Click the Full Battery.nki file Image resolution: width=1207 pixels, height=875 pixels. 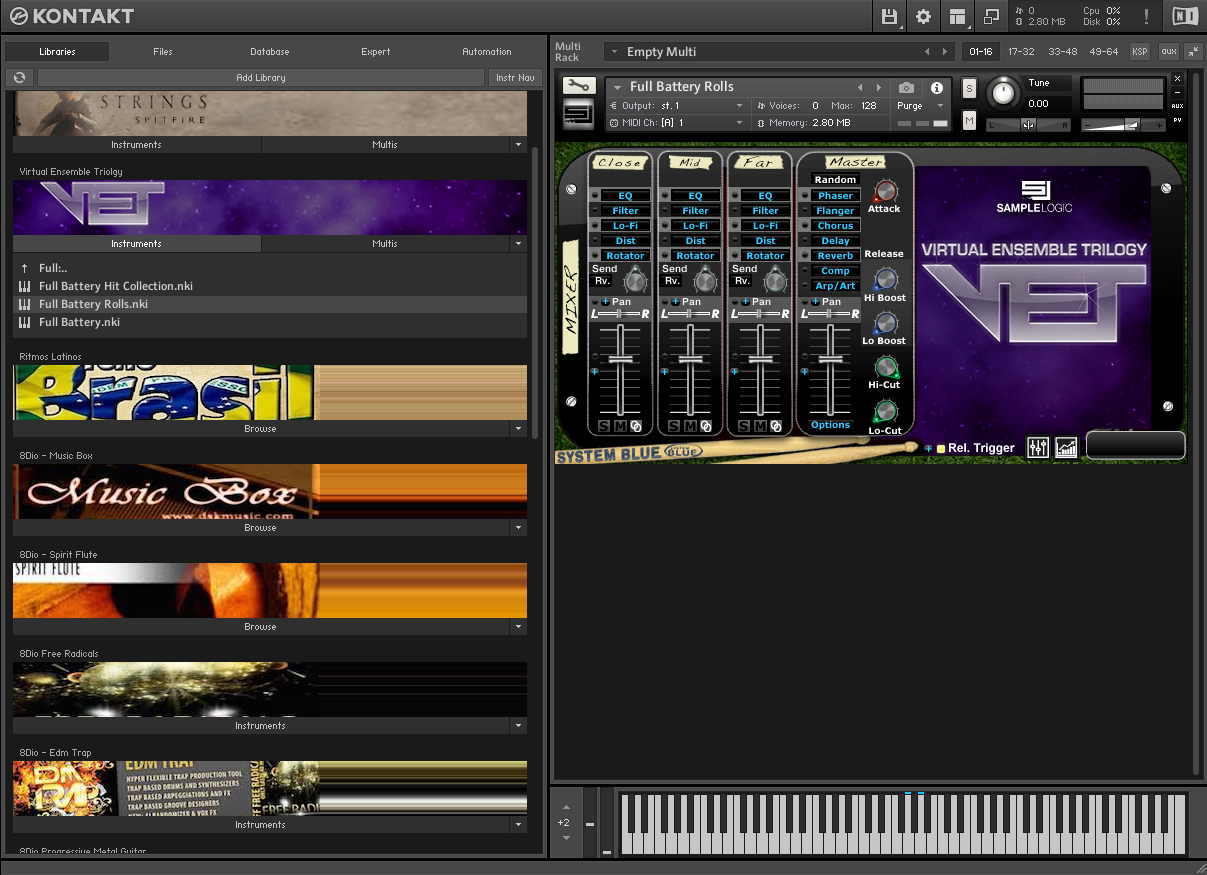pyautogui.click(x=79, y=322)
